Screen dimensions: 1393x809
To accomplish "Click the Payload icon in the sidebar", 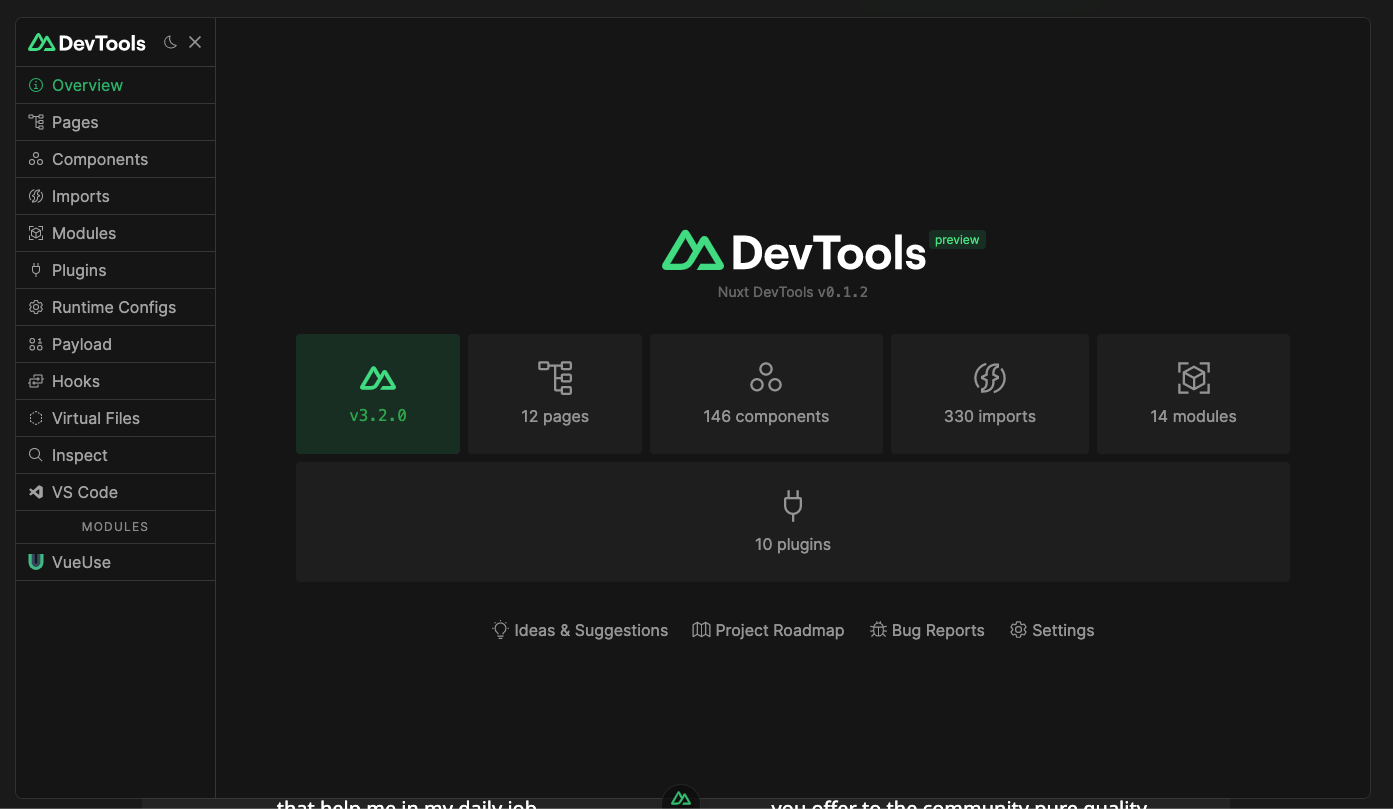I will point(36,344).
